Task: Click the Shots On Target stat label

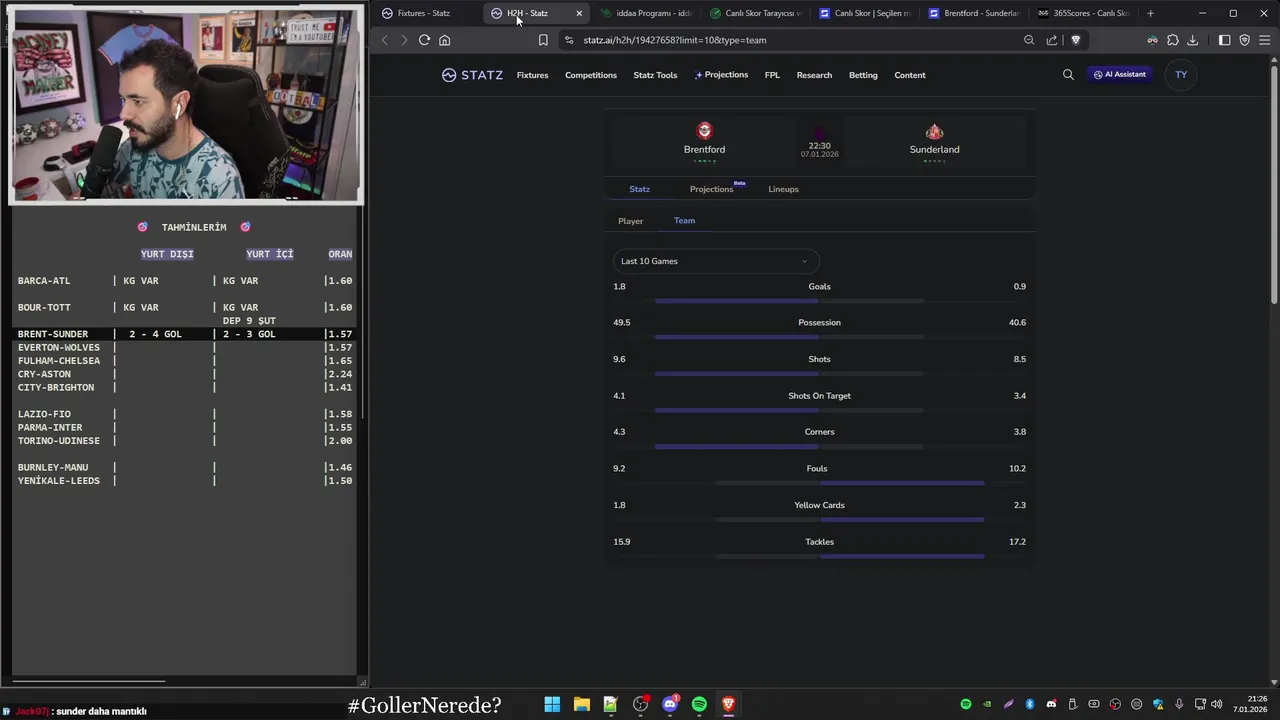Action: (819, 396)
